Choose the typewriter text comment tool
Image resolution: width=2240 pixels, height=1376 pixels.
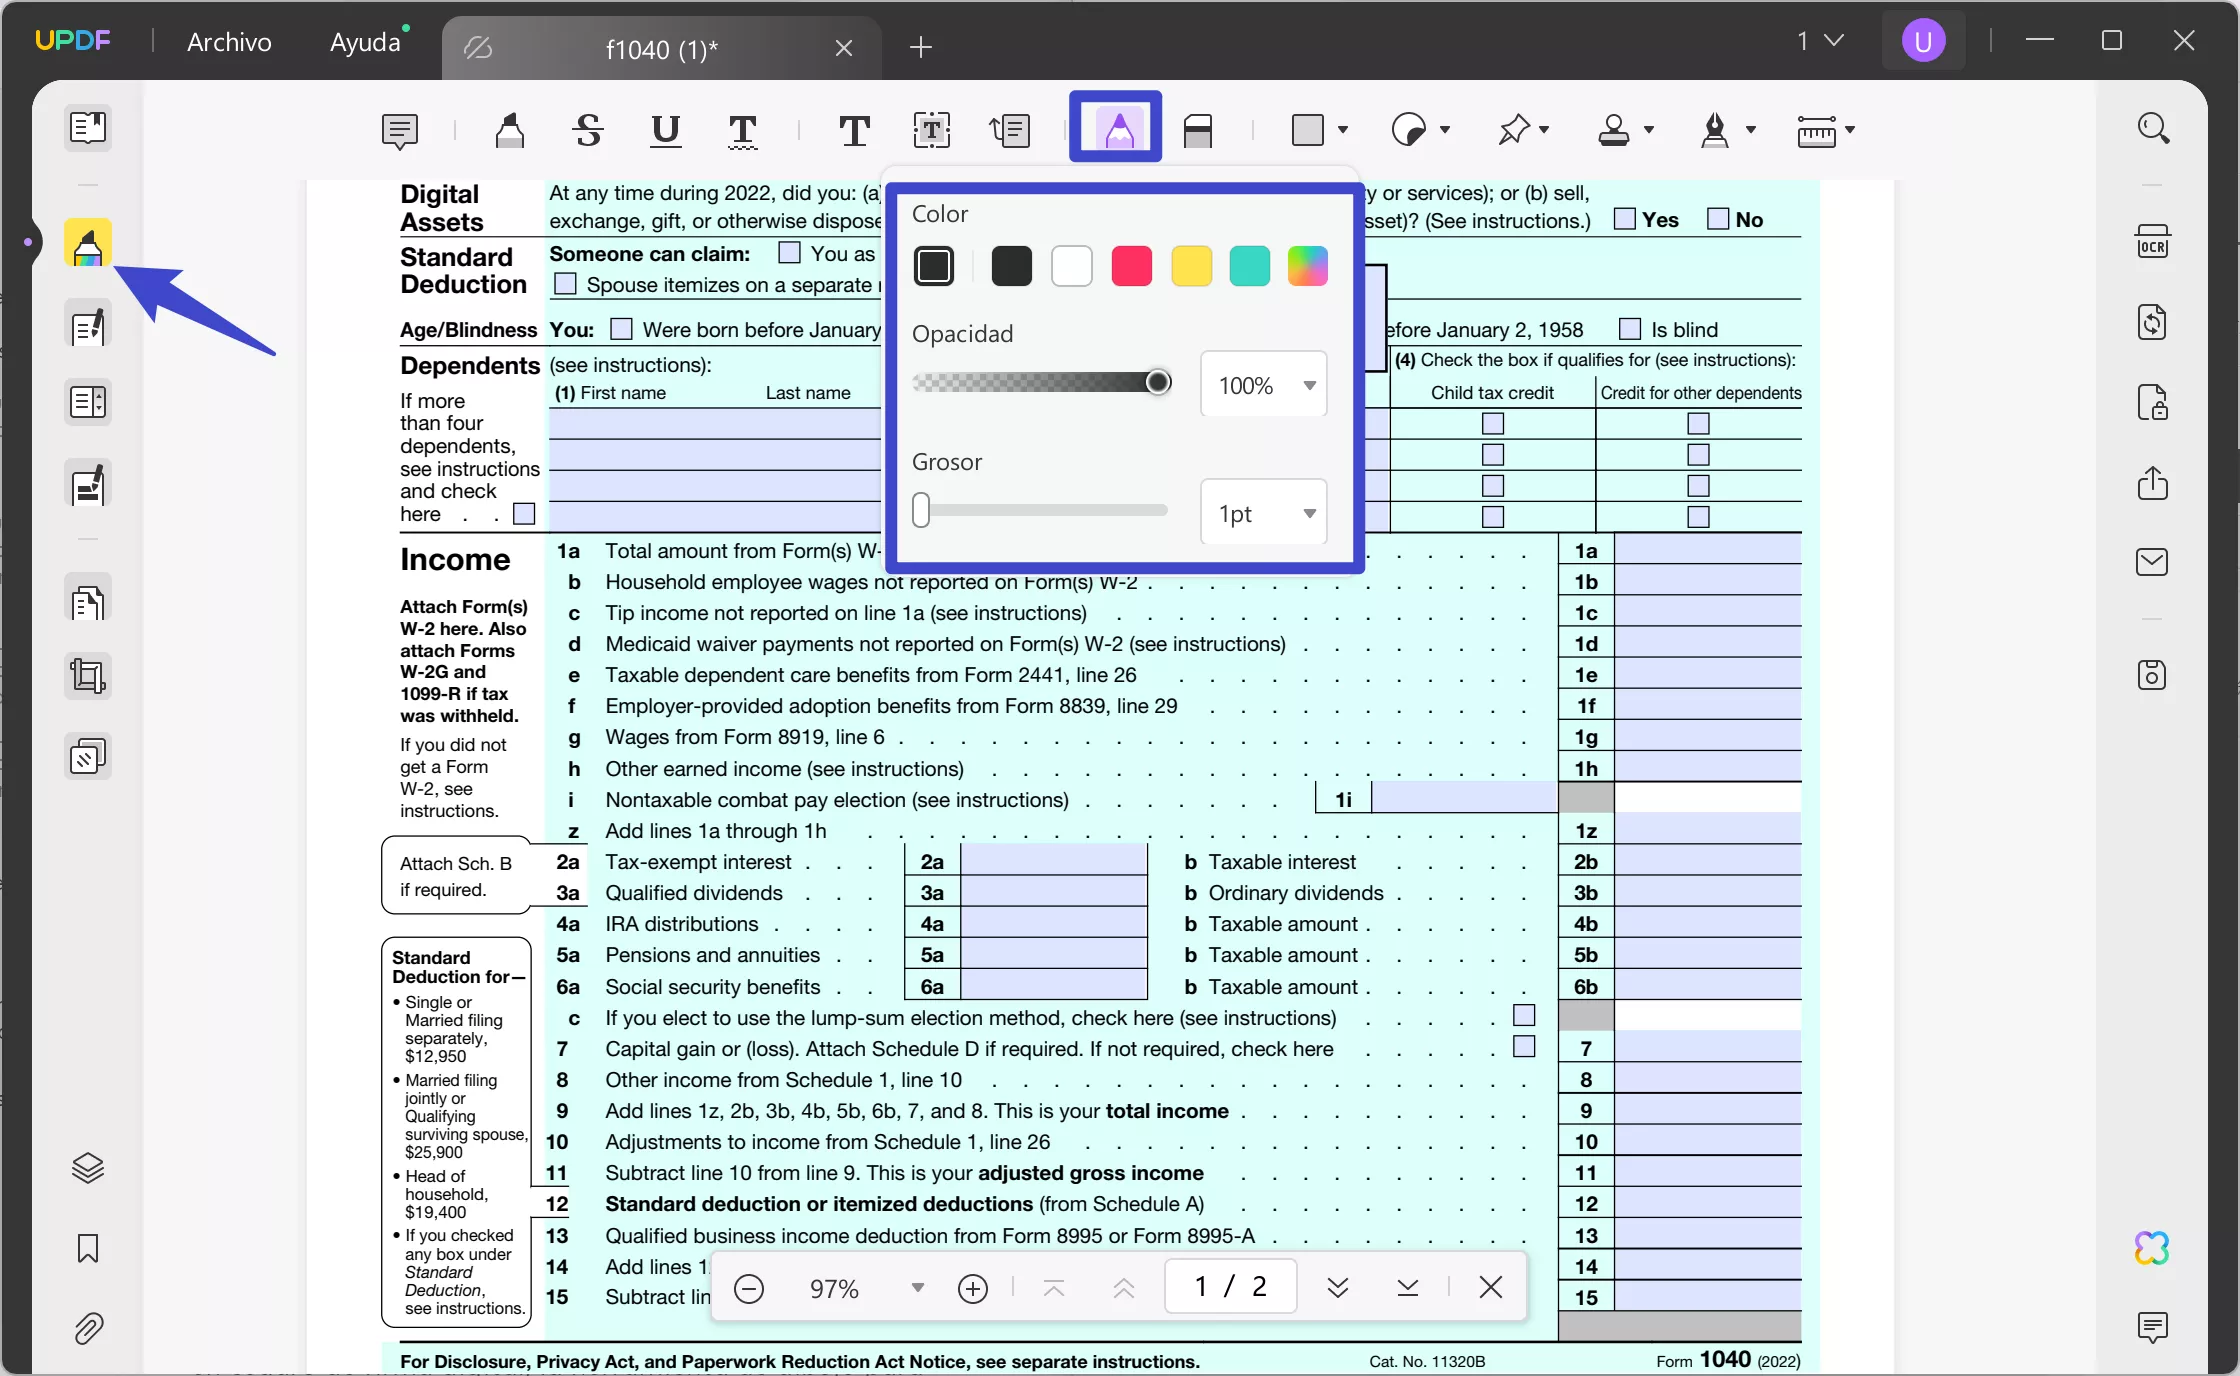pyautogui.click(x=854, y=130)
